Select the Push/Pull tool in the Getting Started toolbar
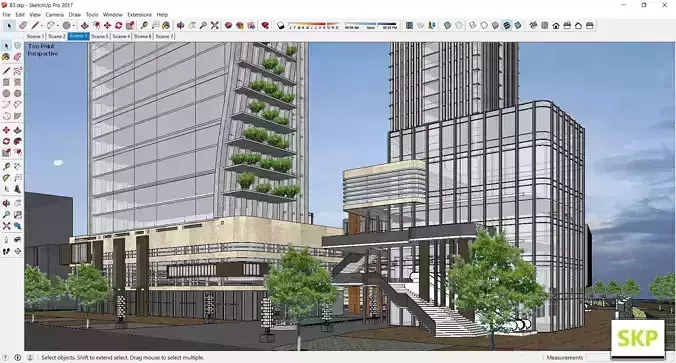 tap(84, 25)
